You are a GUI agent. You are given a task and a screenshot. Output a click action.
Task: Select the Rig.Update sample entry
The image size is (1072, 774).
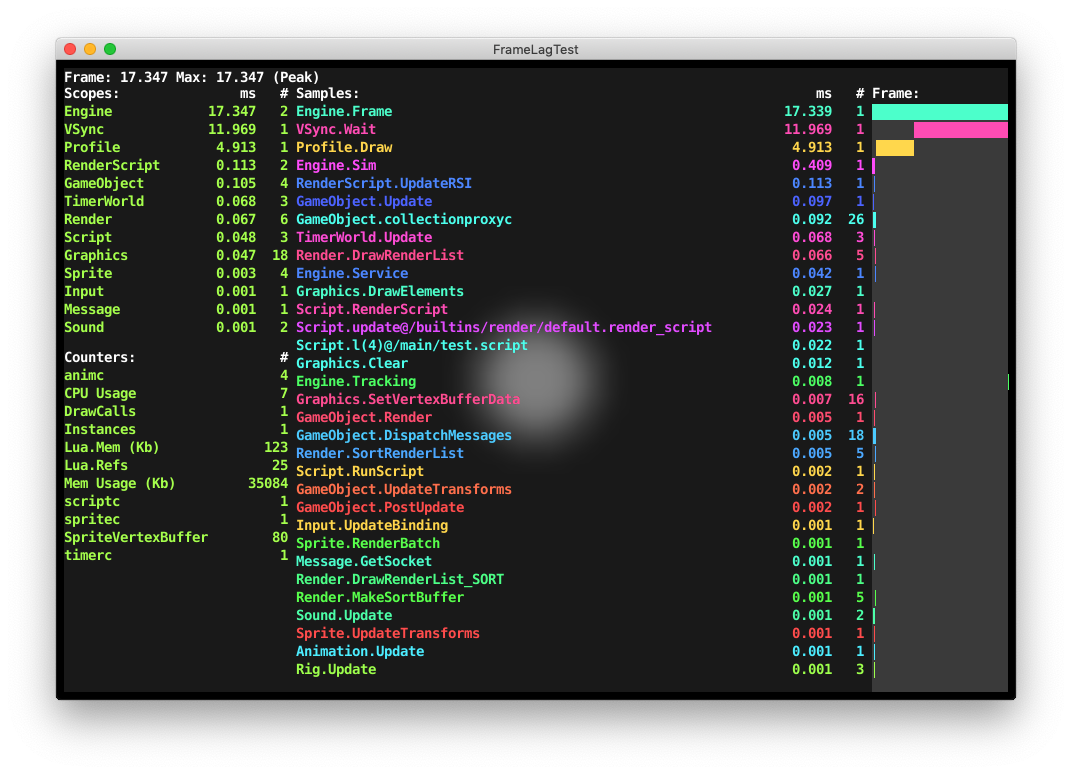click(336, 670)
